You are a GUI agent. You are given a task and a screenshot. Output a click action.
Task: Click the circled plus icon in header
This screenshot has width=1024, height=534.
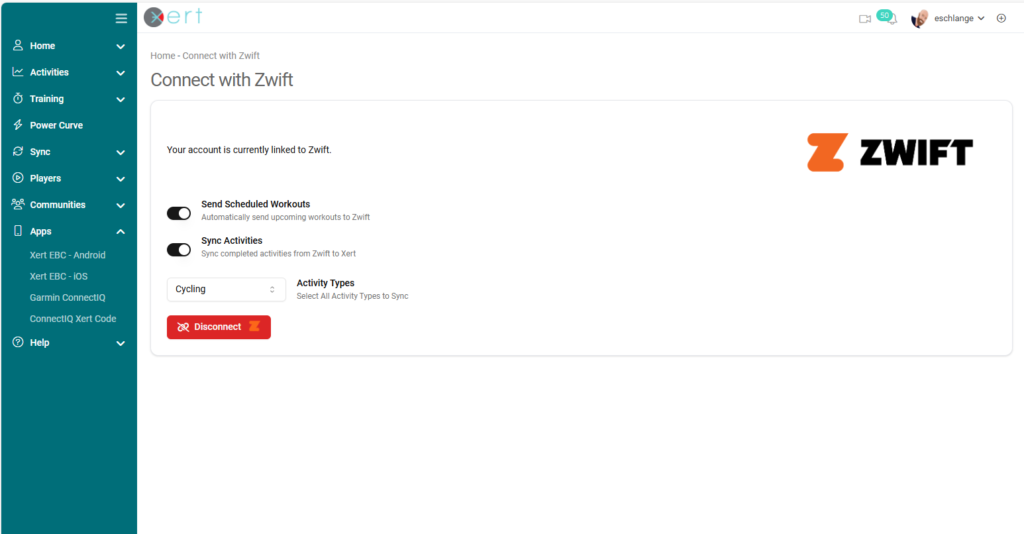click(x=1001, y=18)
